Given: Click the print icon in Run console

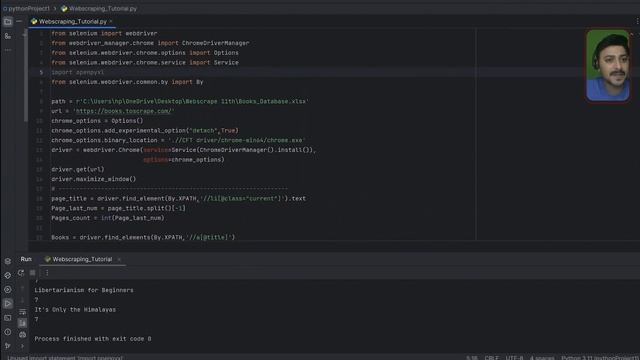Looking at the screenshot, I should (x=22, y=335).
